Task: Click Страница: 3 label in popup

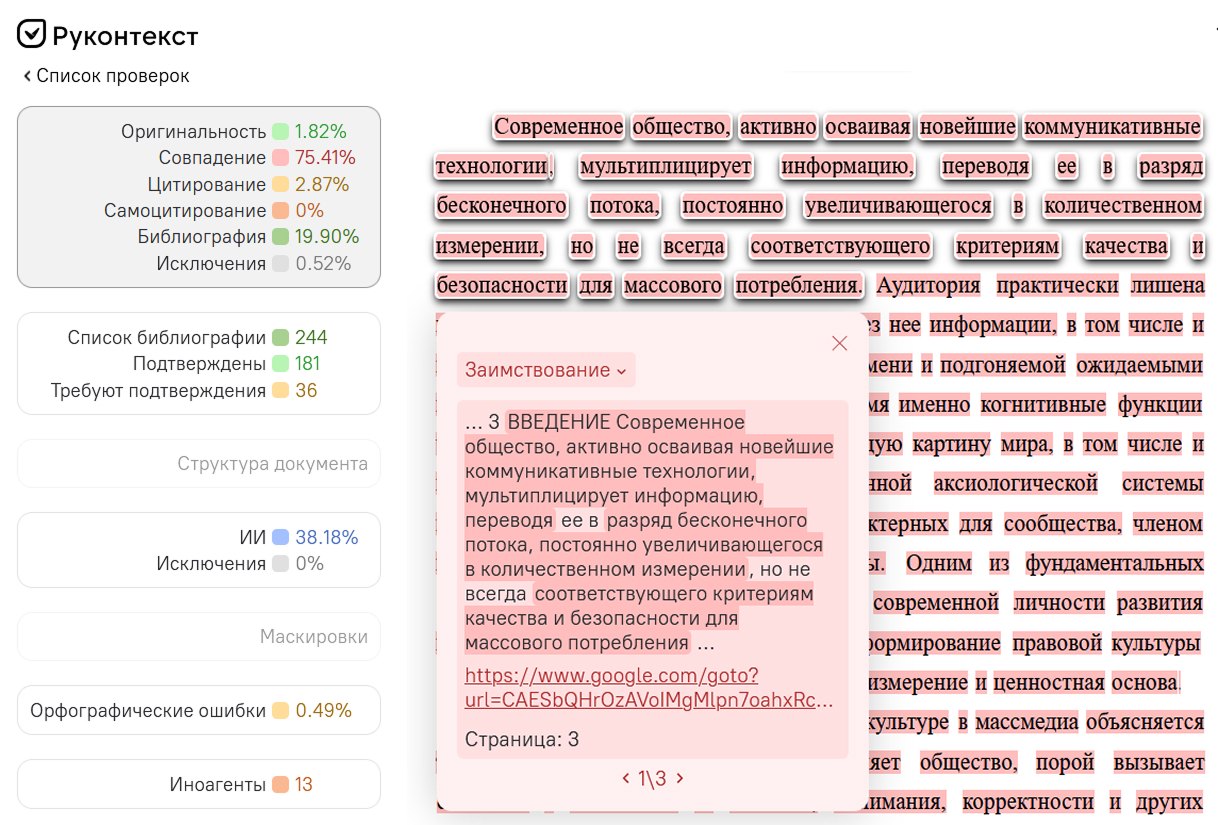Action: click(522, 740)
